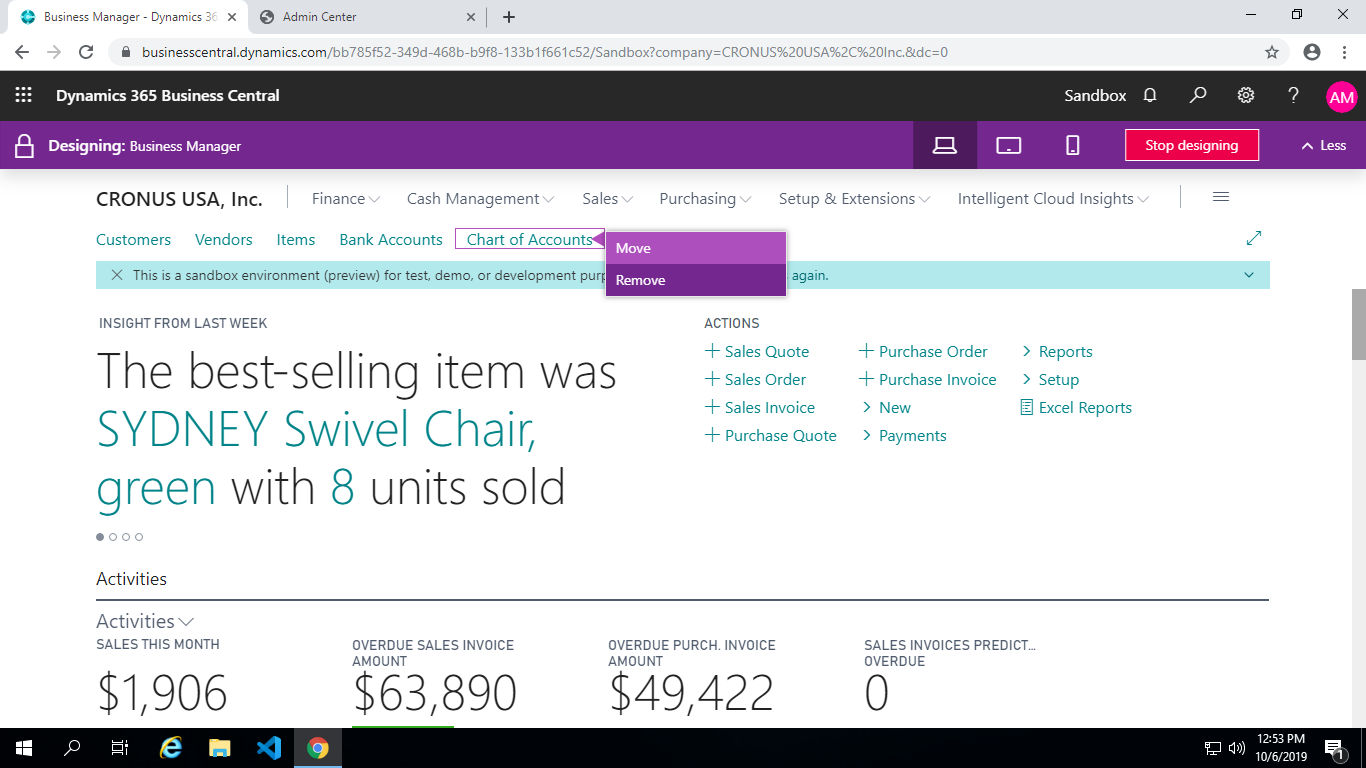Choose Move from the context menu
This screenshot has height=768, width=1366.
[696, 248]
